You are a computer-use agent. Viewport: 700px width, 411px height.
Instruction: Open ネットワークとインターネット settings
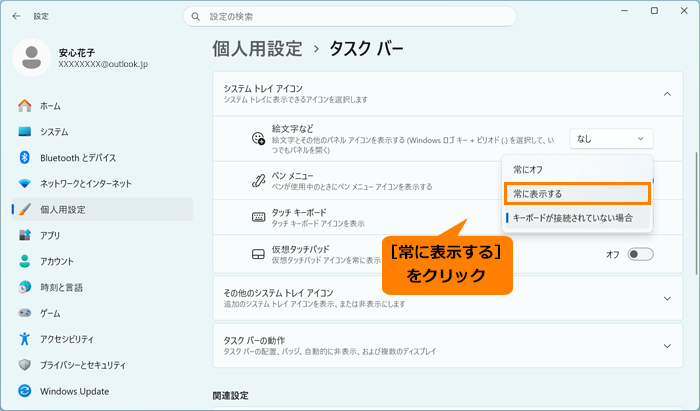tap(102, 183)
